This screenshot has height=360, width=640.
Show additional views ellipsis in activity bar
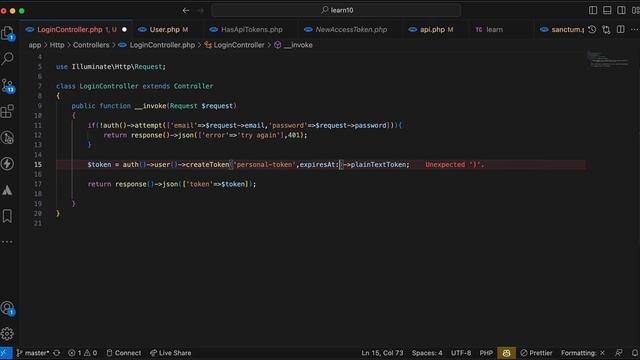click(7, 242)
